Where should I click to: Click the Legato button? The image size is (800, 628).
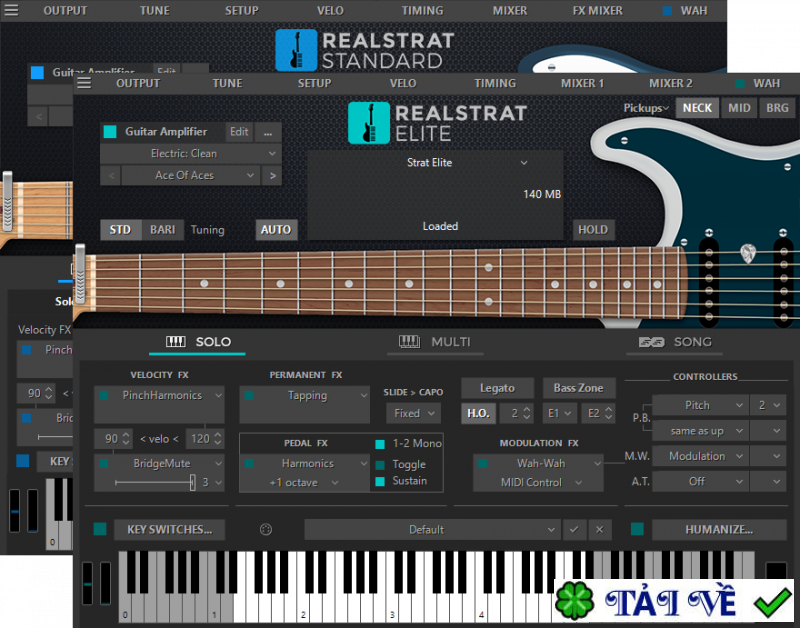click(497, 388)
